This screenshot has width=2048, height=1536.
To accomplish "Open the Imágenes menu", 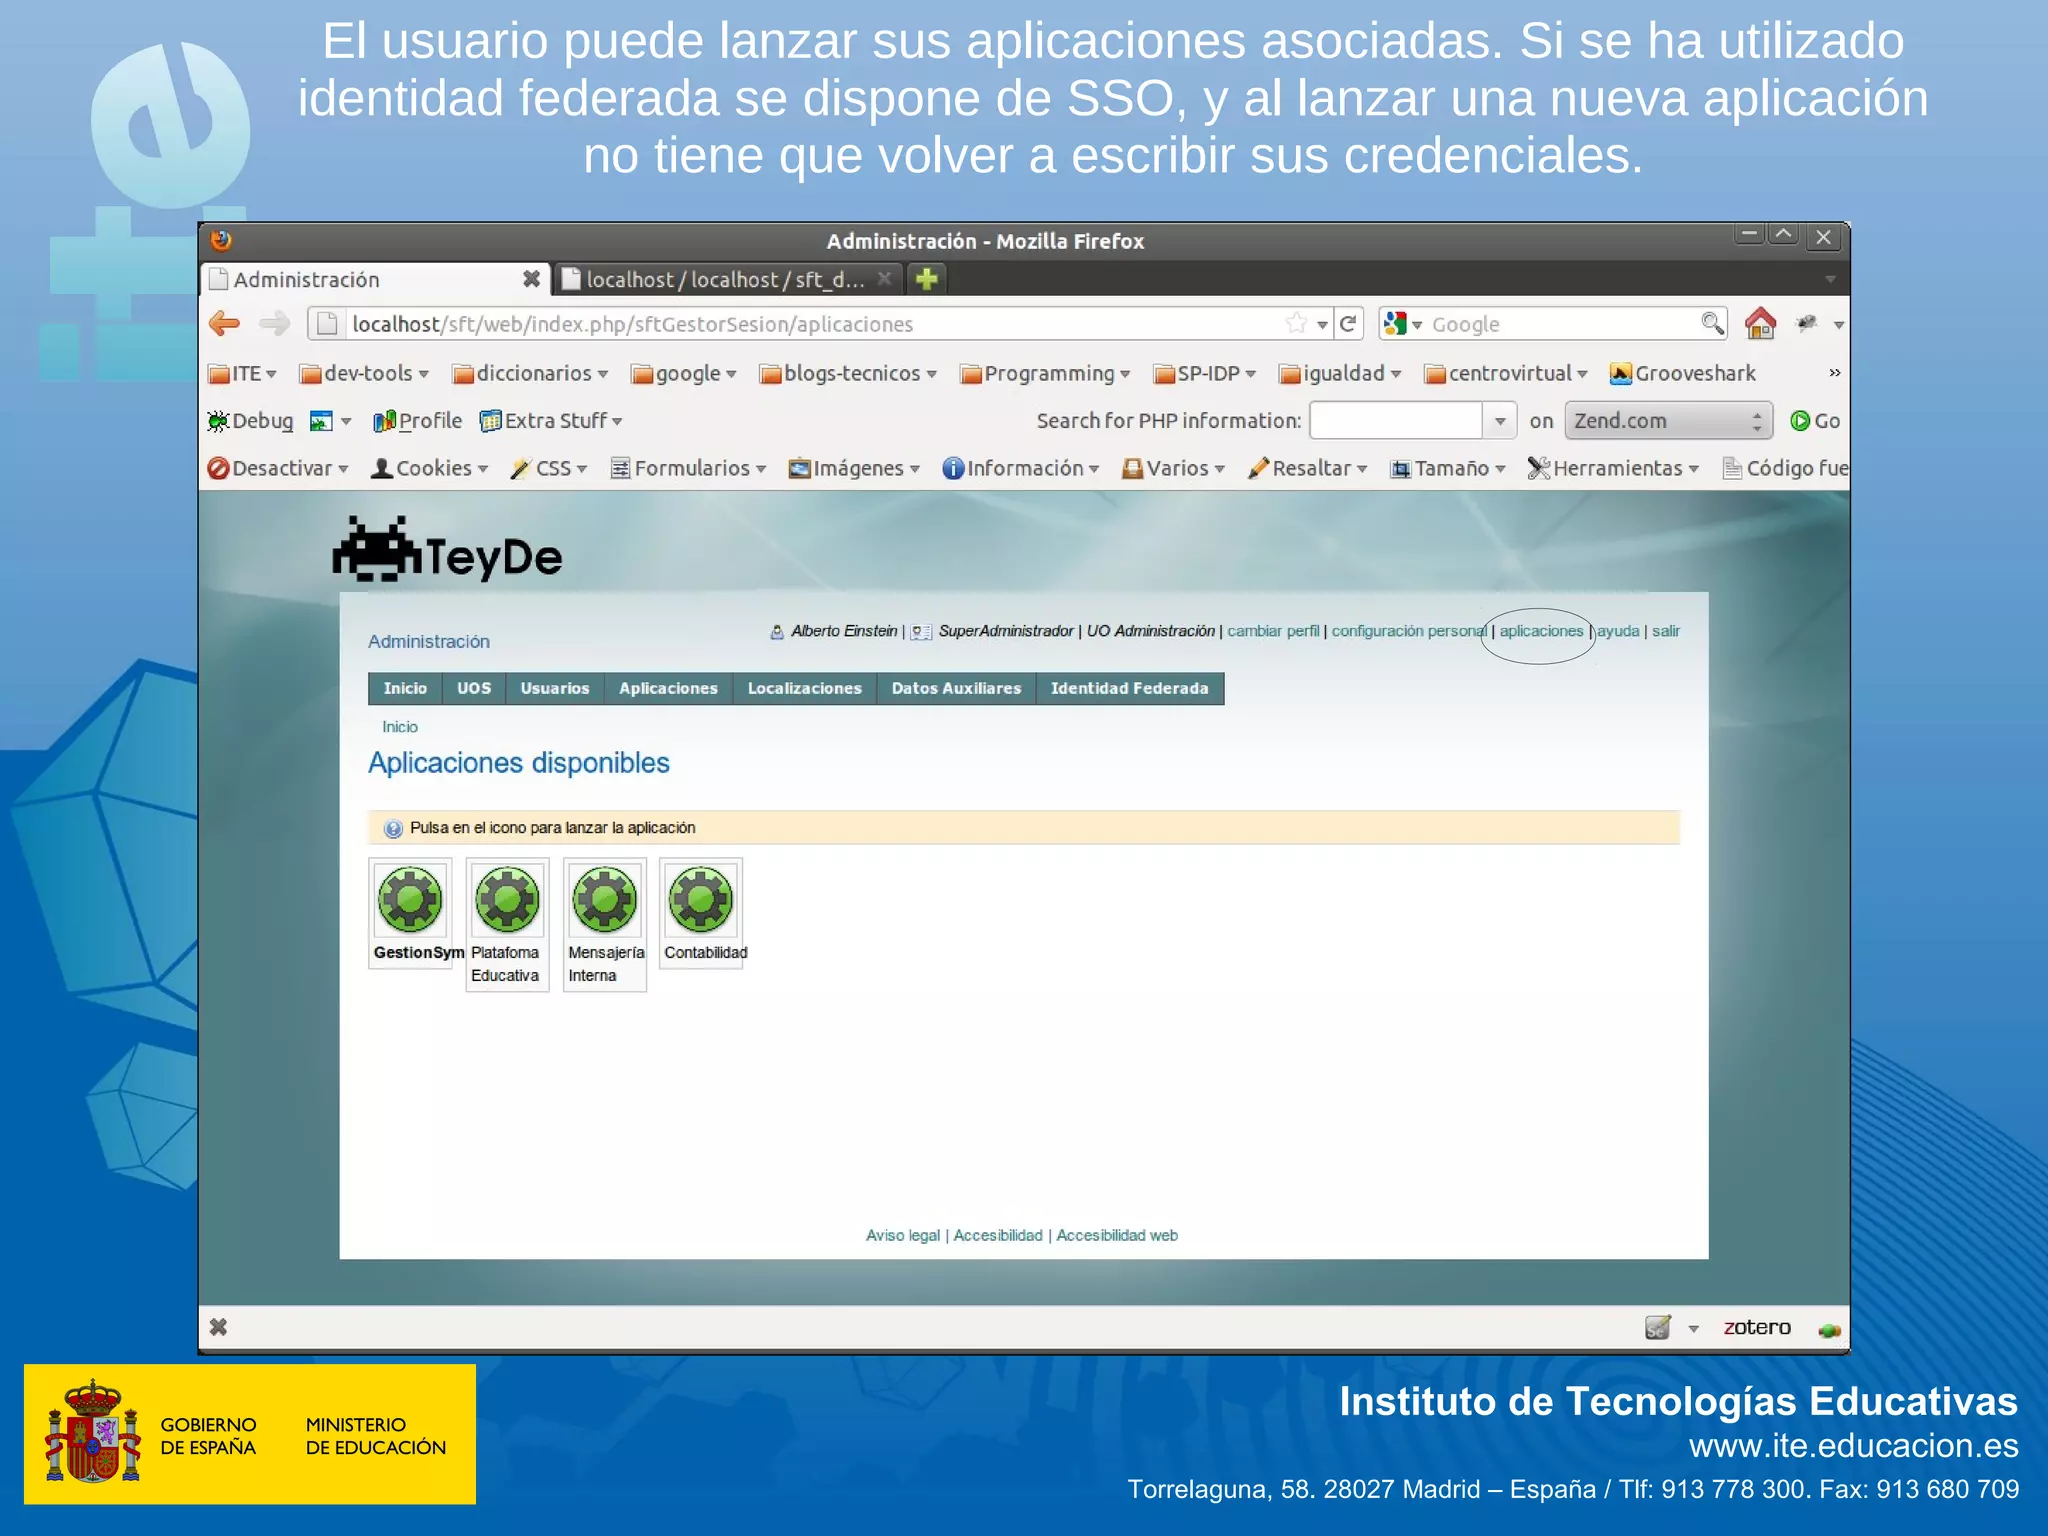I will point(854,468).
